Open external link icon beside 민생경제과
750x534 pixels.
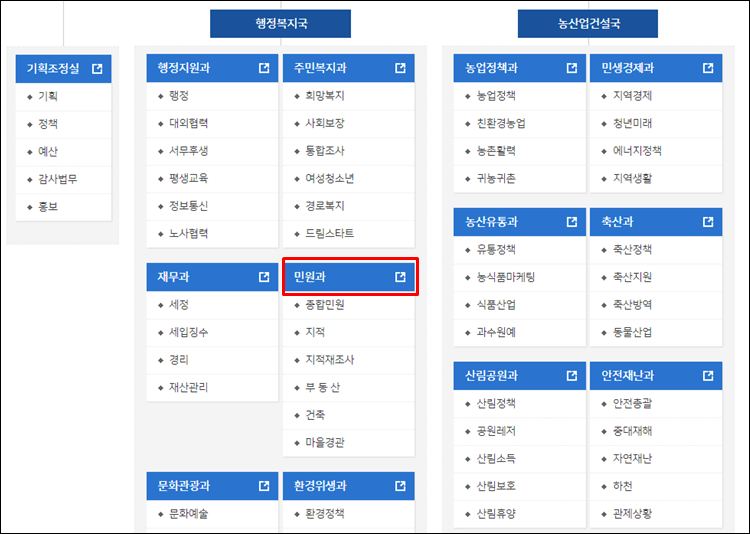708,68
